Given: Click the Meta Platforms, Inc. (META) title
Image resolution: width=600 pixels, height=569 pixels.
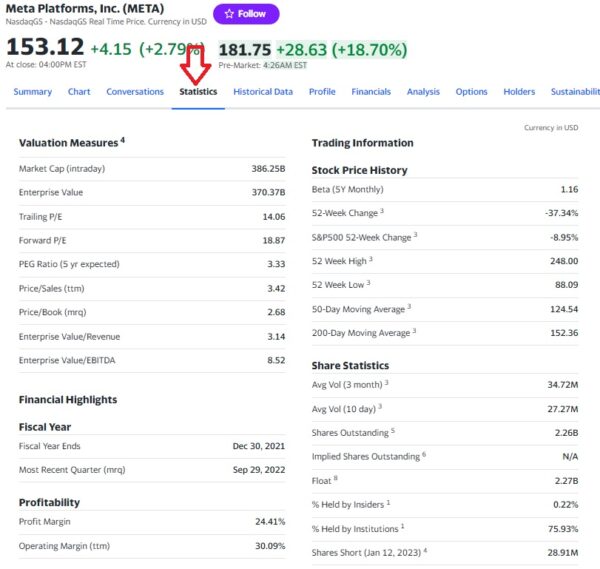Looking at the screenshot, I should 86,9.
